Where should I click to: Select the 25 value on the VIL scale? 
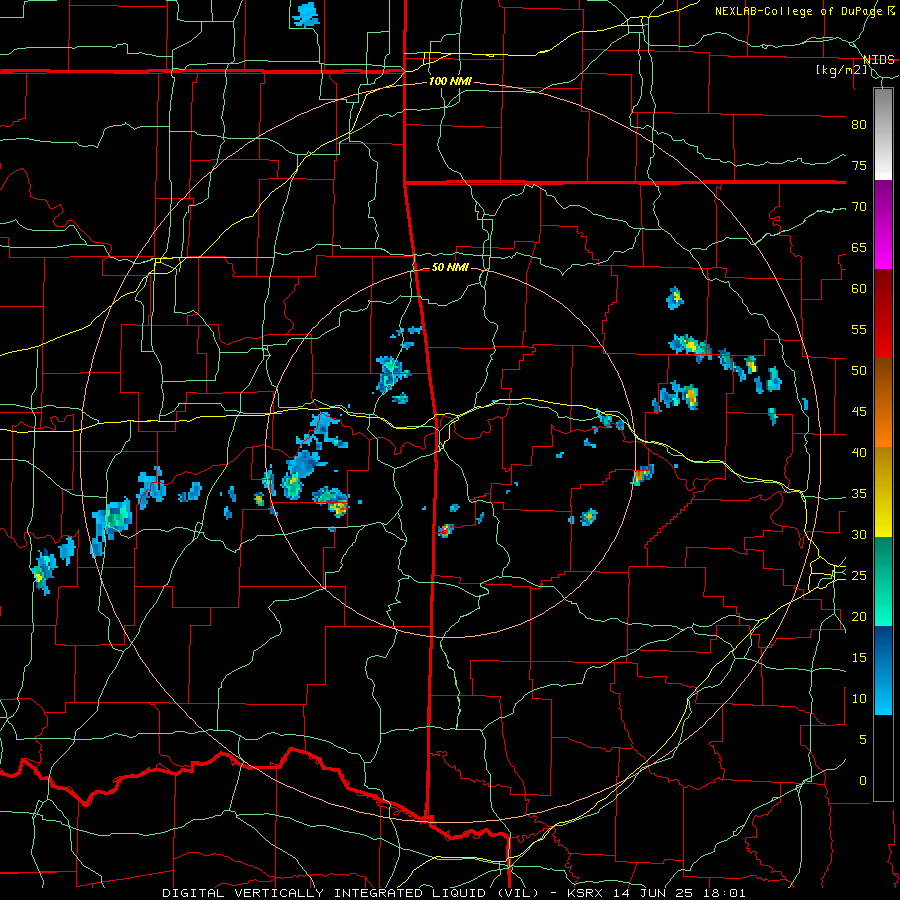[859, 576]
